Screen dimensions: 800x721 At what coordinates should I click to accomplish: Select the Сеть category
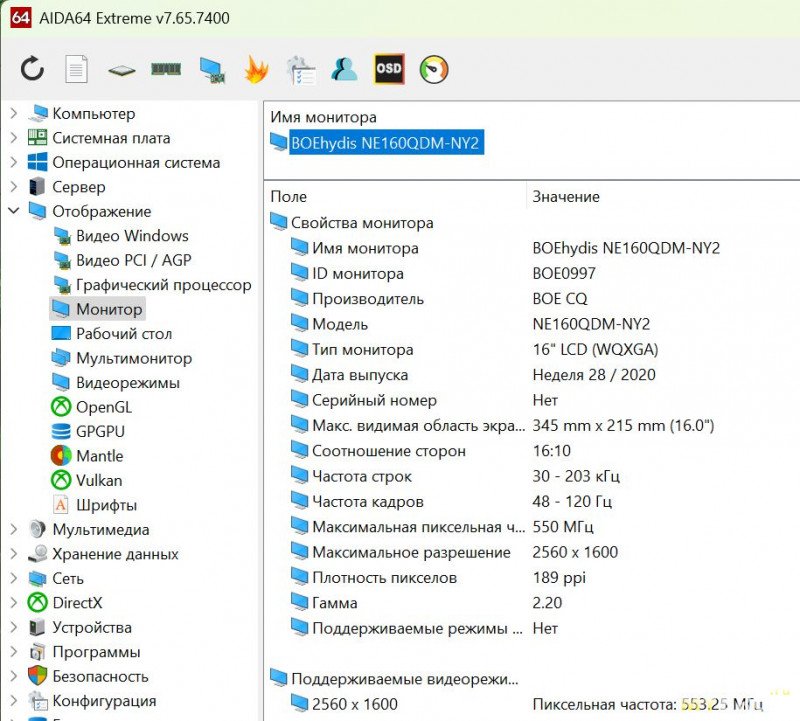(56, 579)
